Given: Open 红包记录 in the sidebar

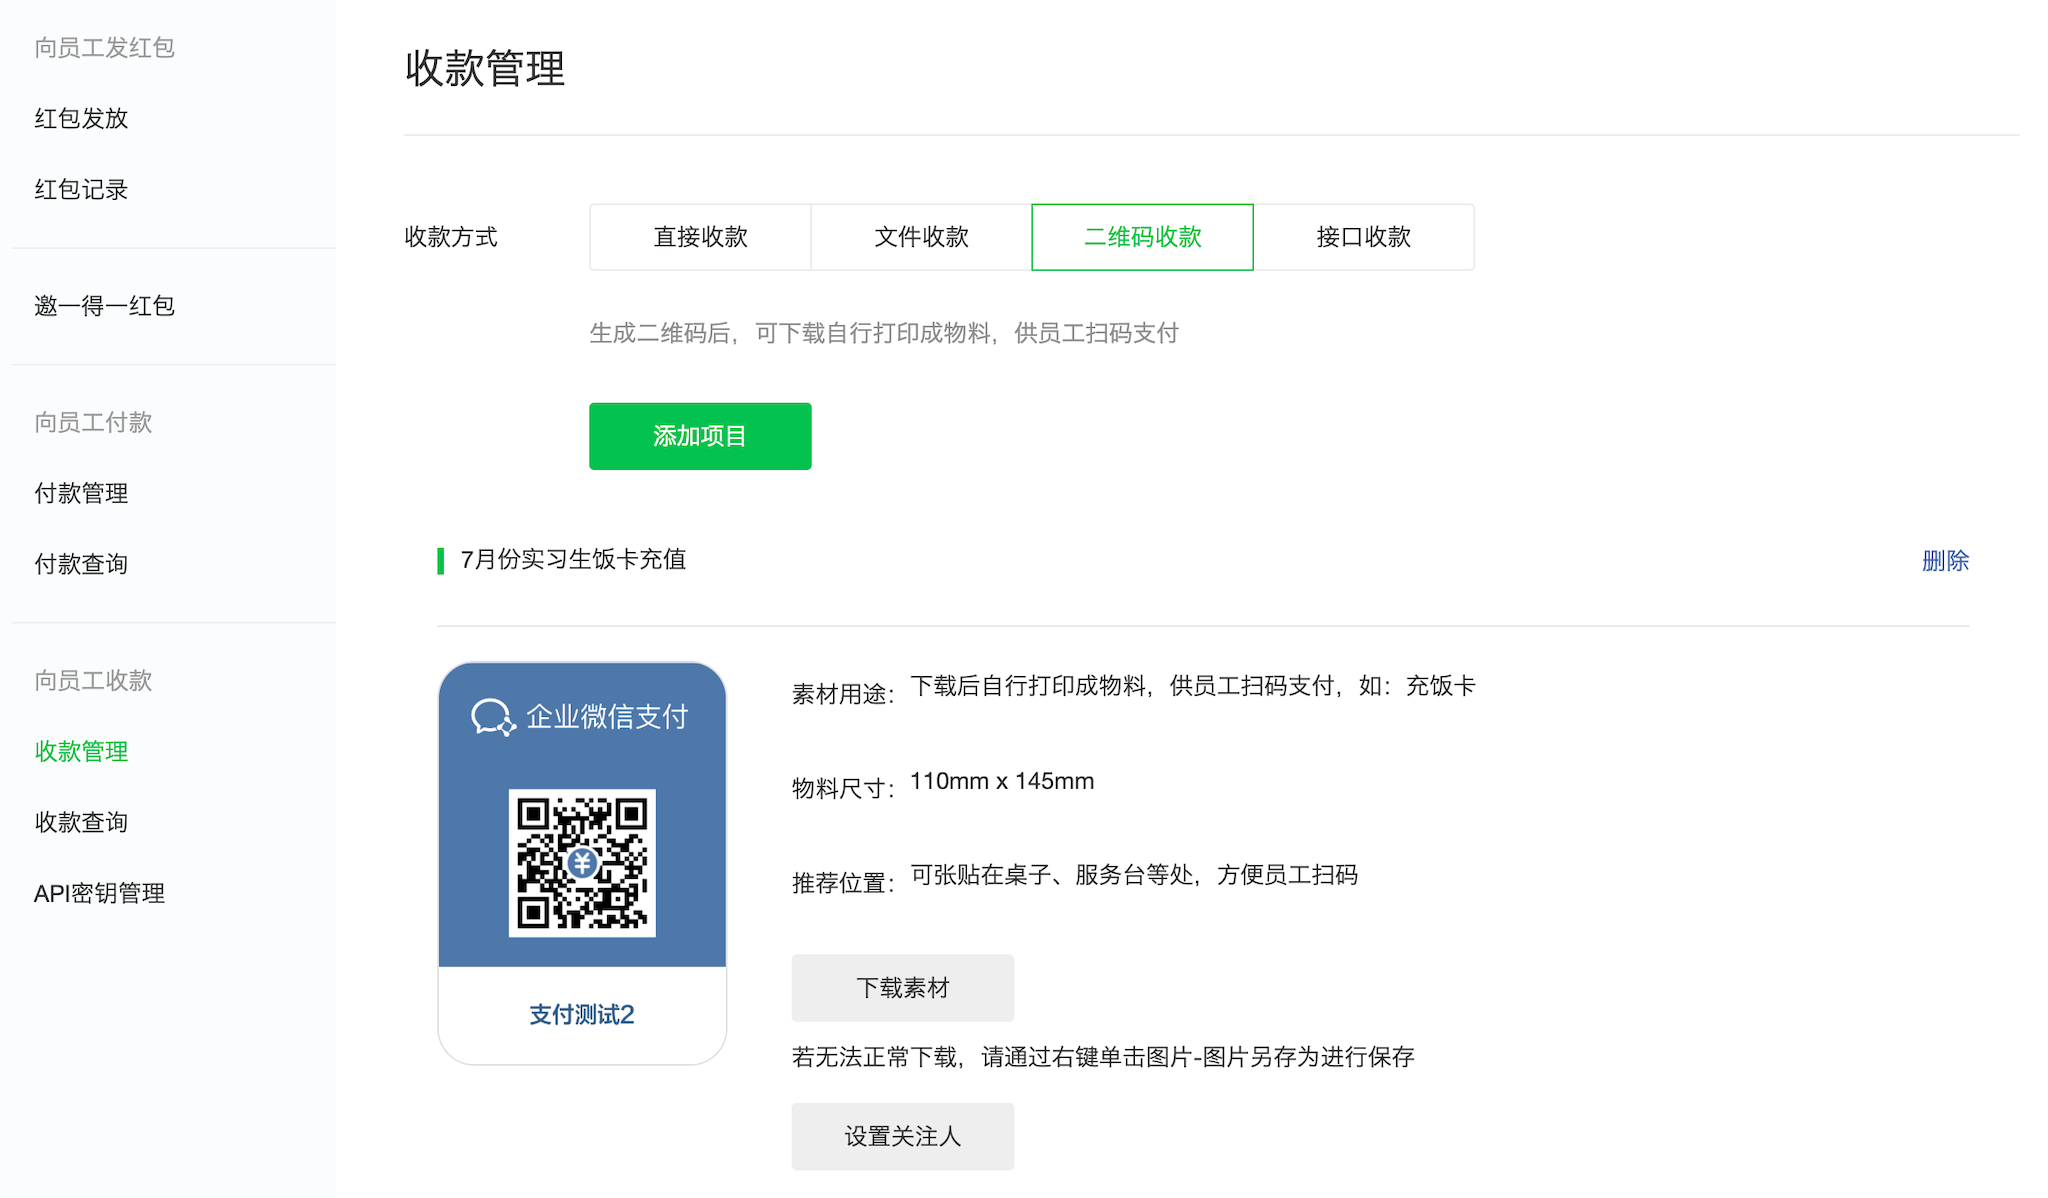Looking at the screenshot, I should [x=81, y=189].
